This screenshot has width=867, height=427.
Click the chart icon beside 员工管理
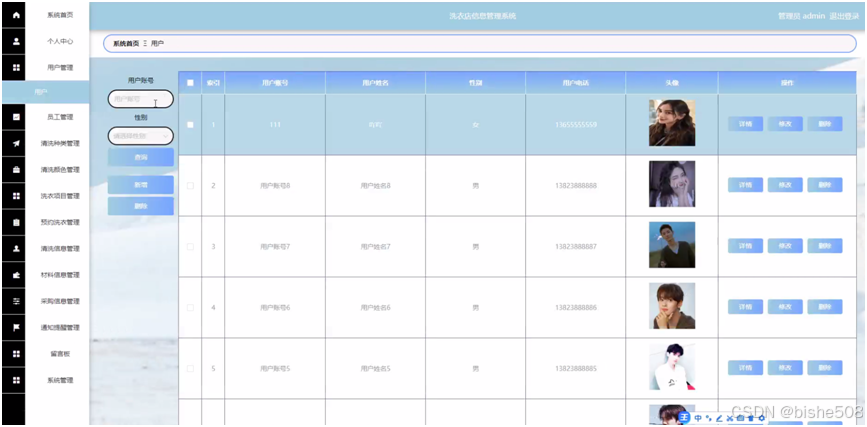click(16, 117)
